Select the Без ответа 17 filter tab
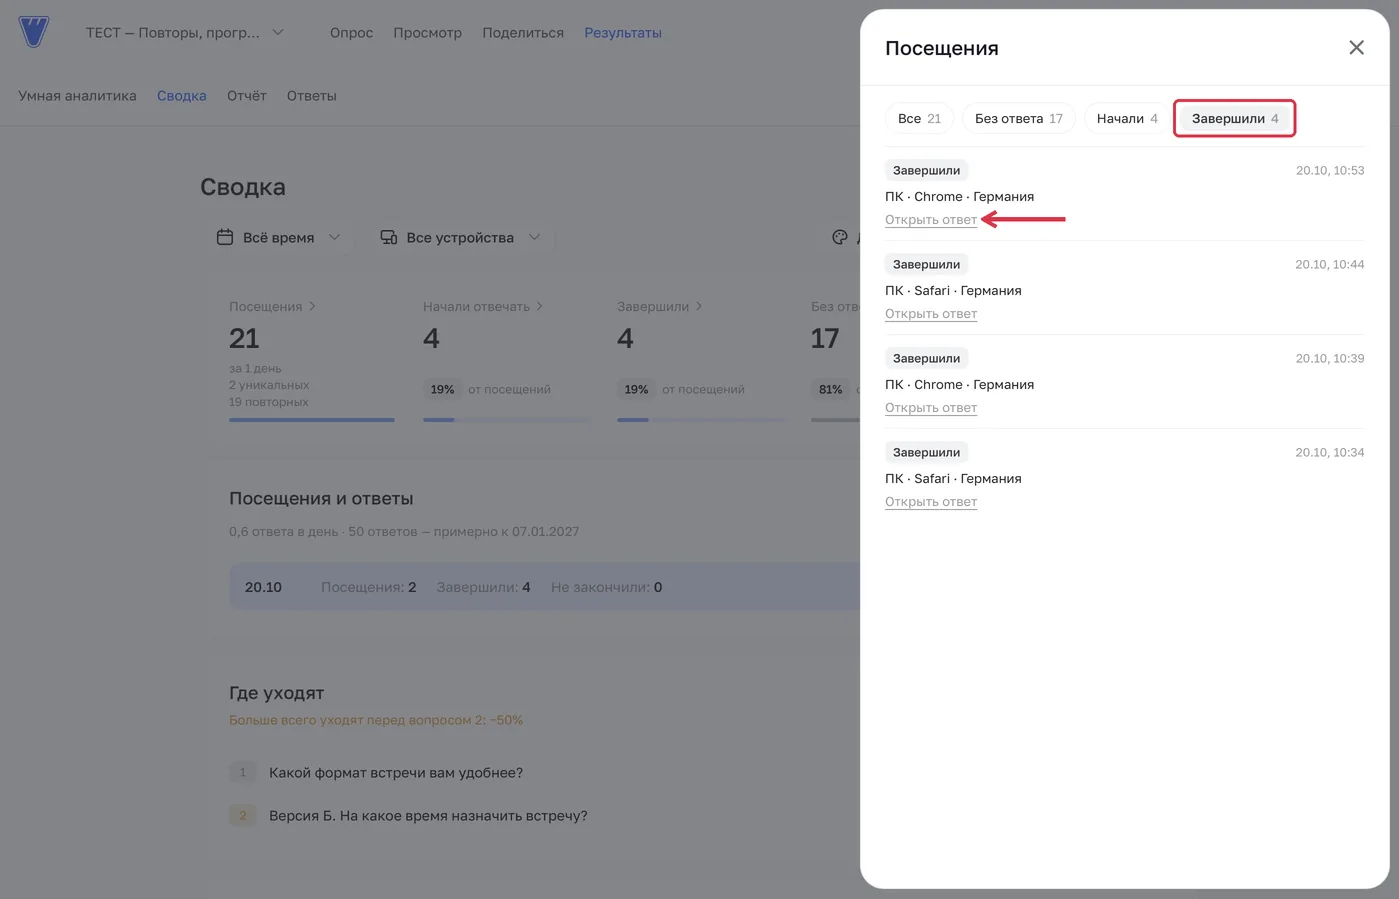1399x899 pixels. 1019,118
